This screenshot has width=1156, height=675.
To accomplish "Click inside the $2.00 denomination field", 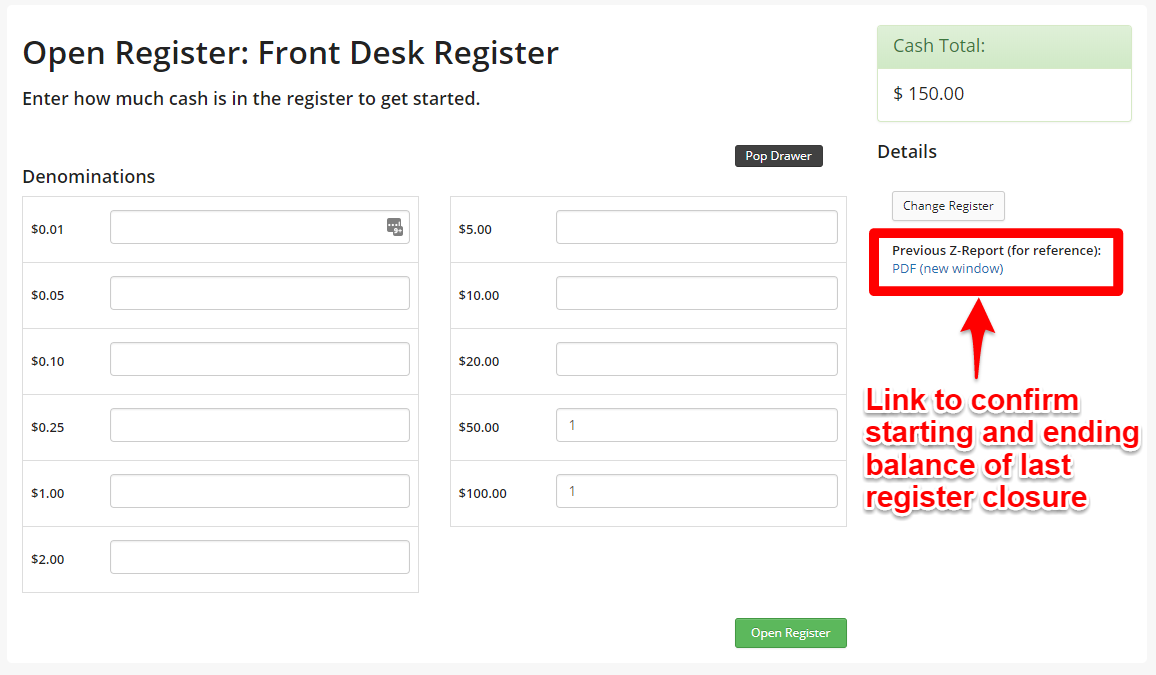I will (x=259, y=557).
